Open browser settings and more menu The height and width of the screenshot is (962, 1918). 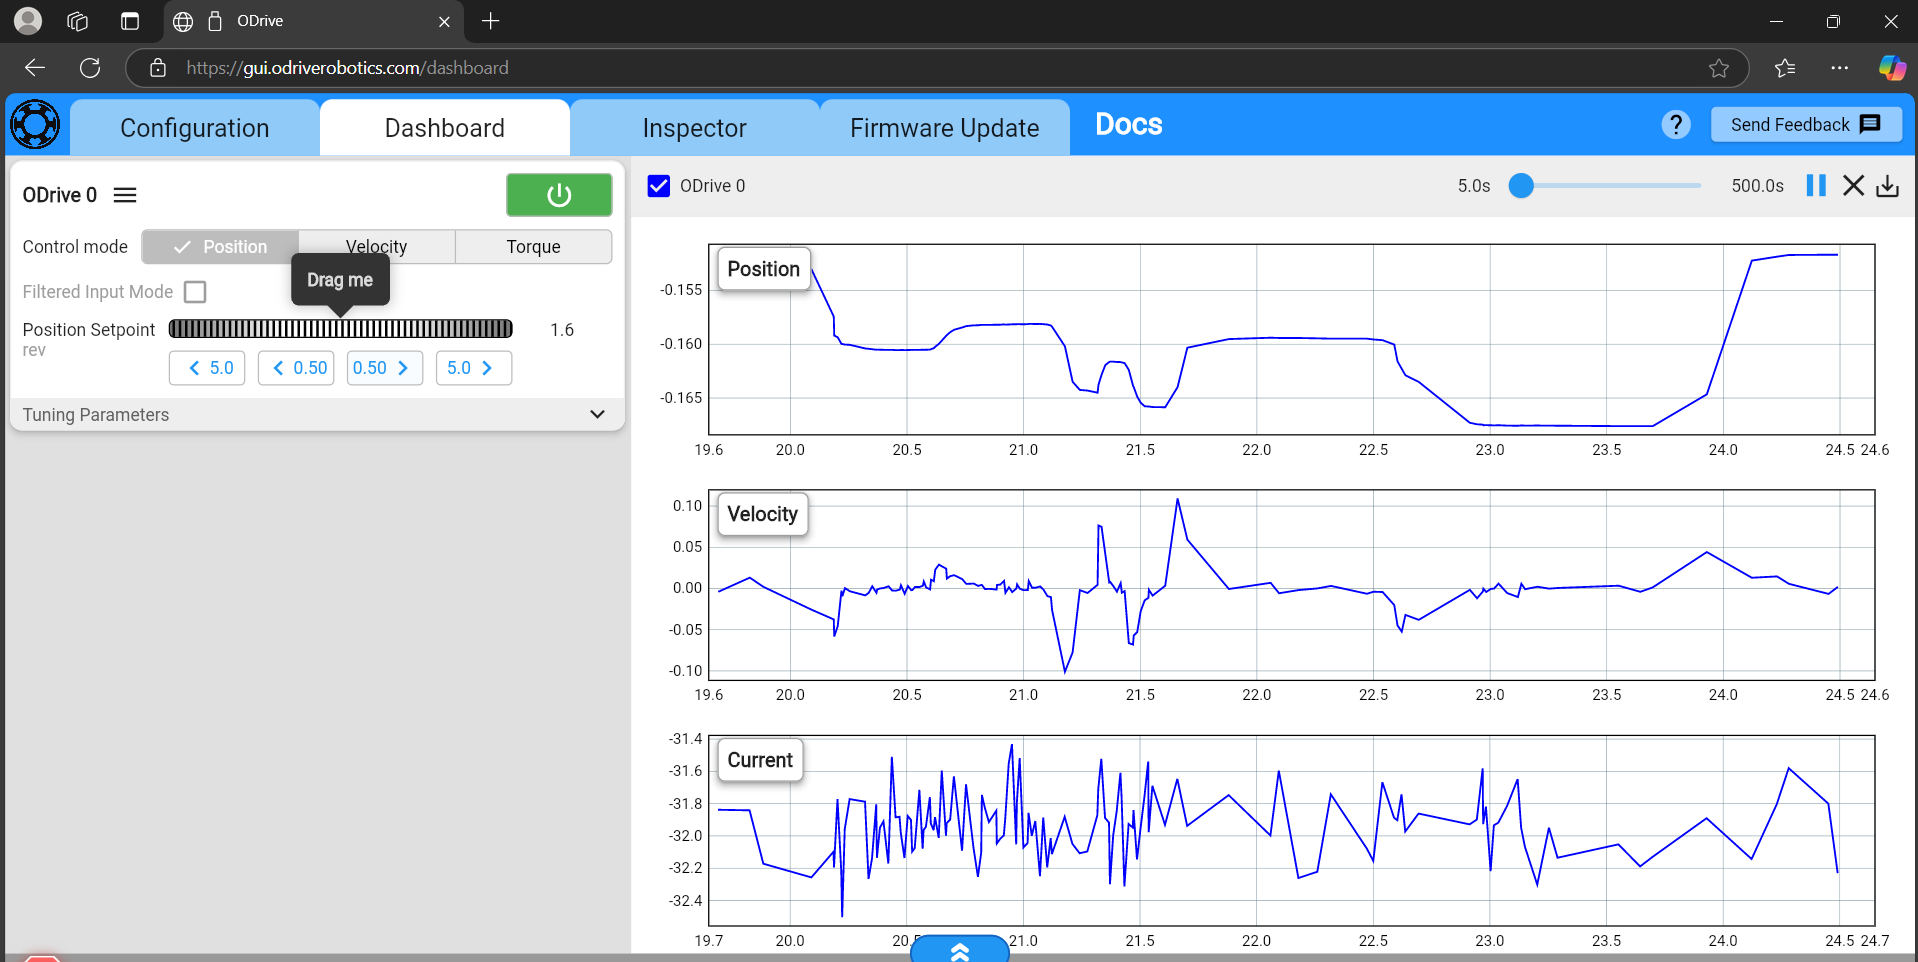pyautogui.click(x=1840, y=68)
